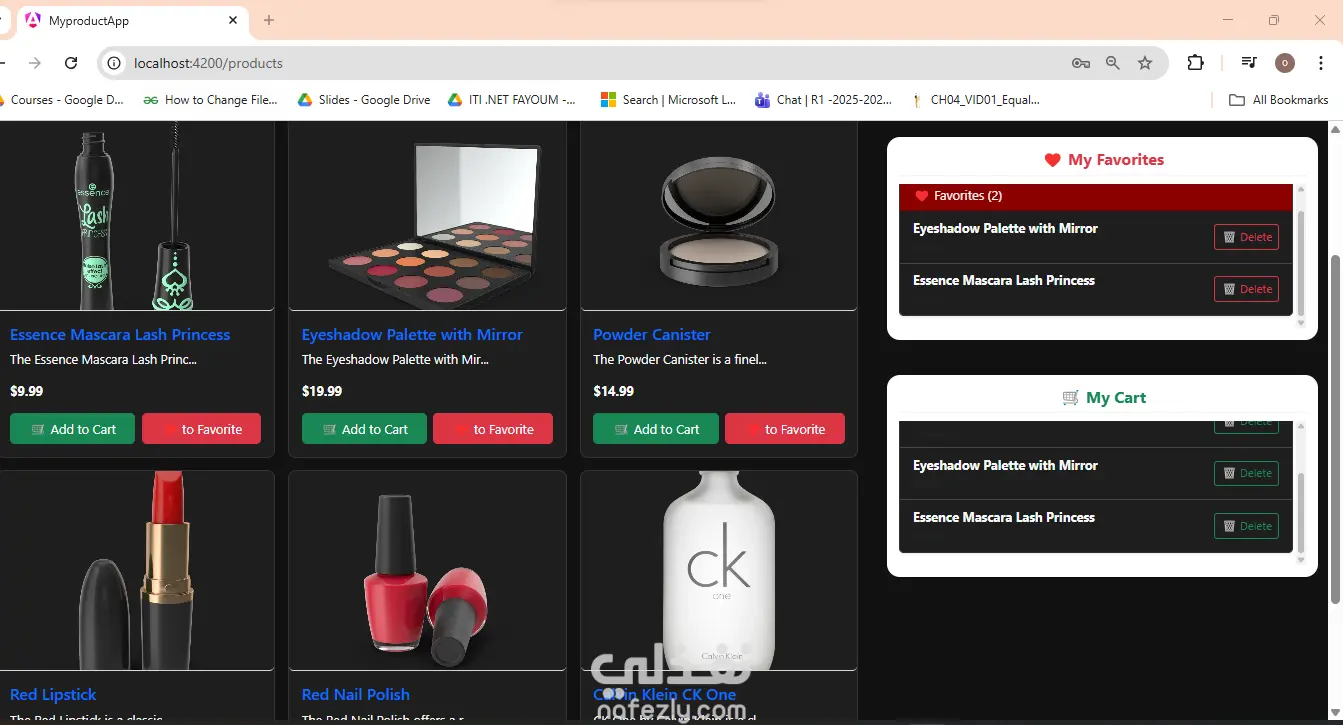Click the My Cart list scrollbar up arrow
The image size is (1343, 725).
[x=1300, y=426]
